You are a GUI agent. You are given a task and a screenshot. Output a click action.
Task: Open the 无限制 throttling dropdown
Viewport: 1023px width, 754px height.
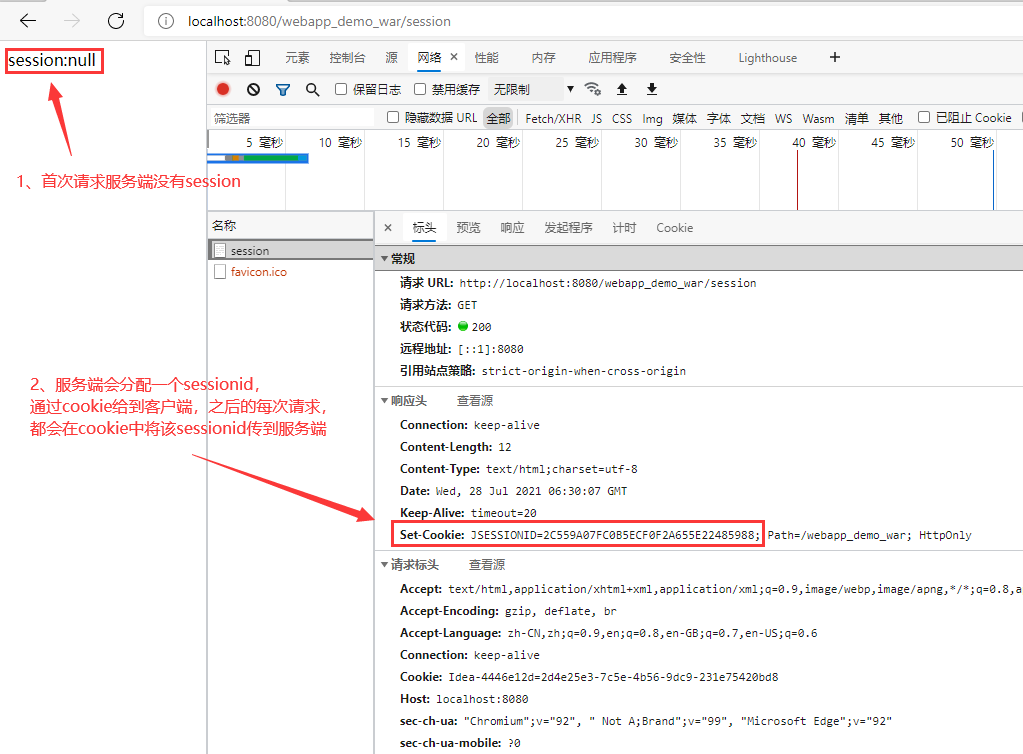tap(533, 89)
